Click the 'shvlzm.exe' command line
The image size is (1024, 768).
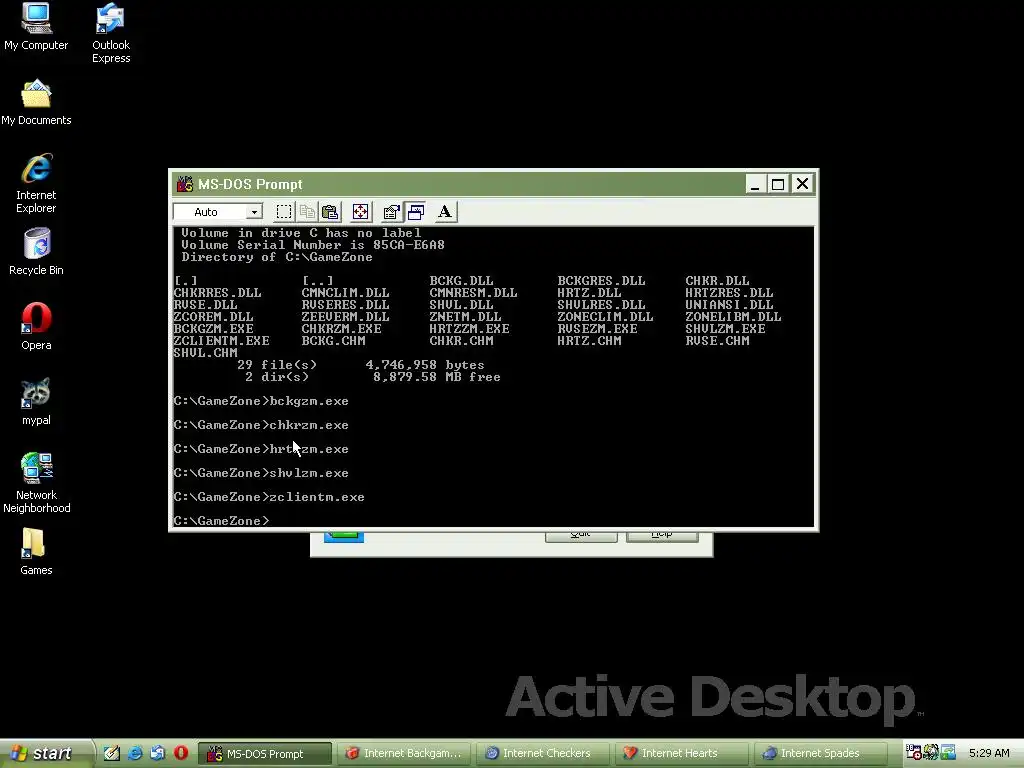pyautogui.click(x=261, y=473)
